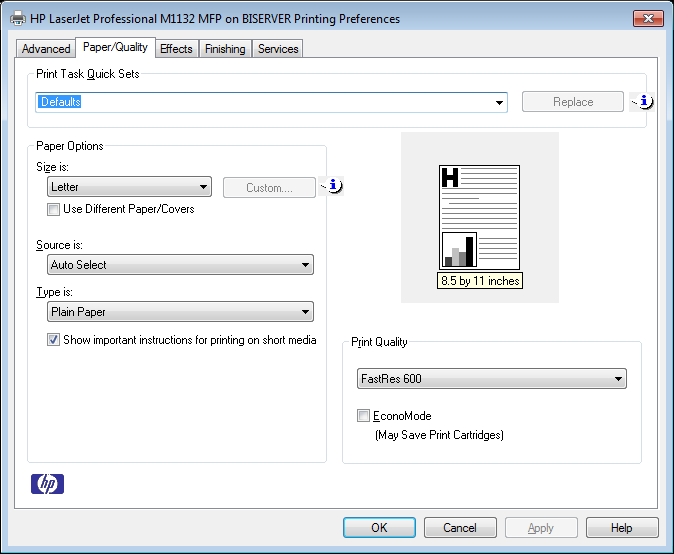
Task: Click the page preview thumbnail
Action: tap(479, 217)
